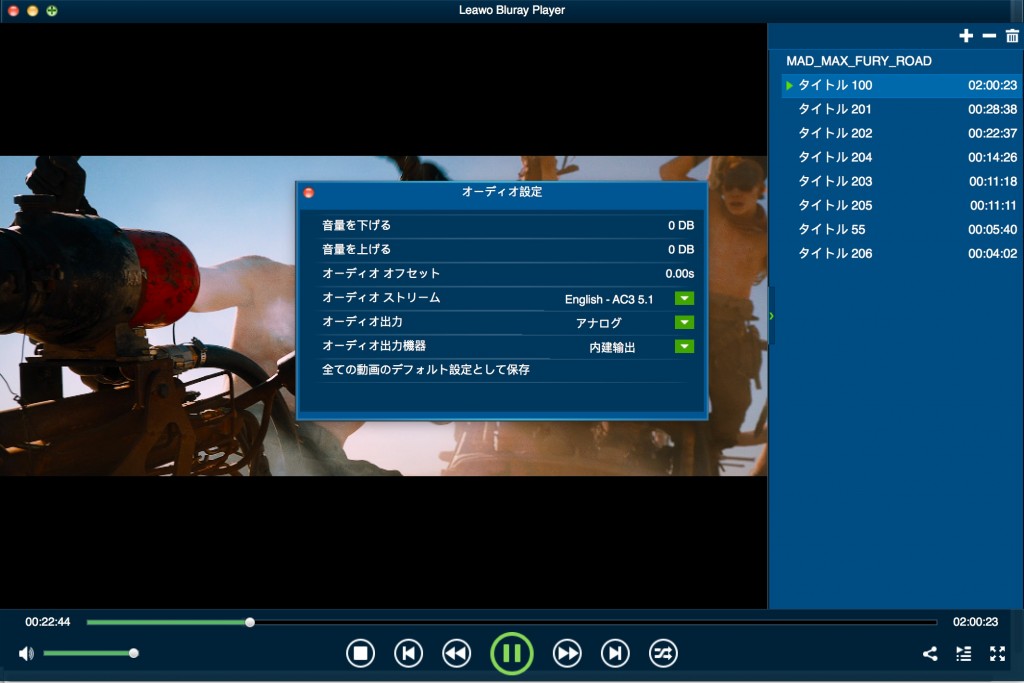1024x683 pixels.
Task: Click 全ての動画のデフォルト設定として保存
Action: tap(426, 370)
